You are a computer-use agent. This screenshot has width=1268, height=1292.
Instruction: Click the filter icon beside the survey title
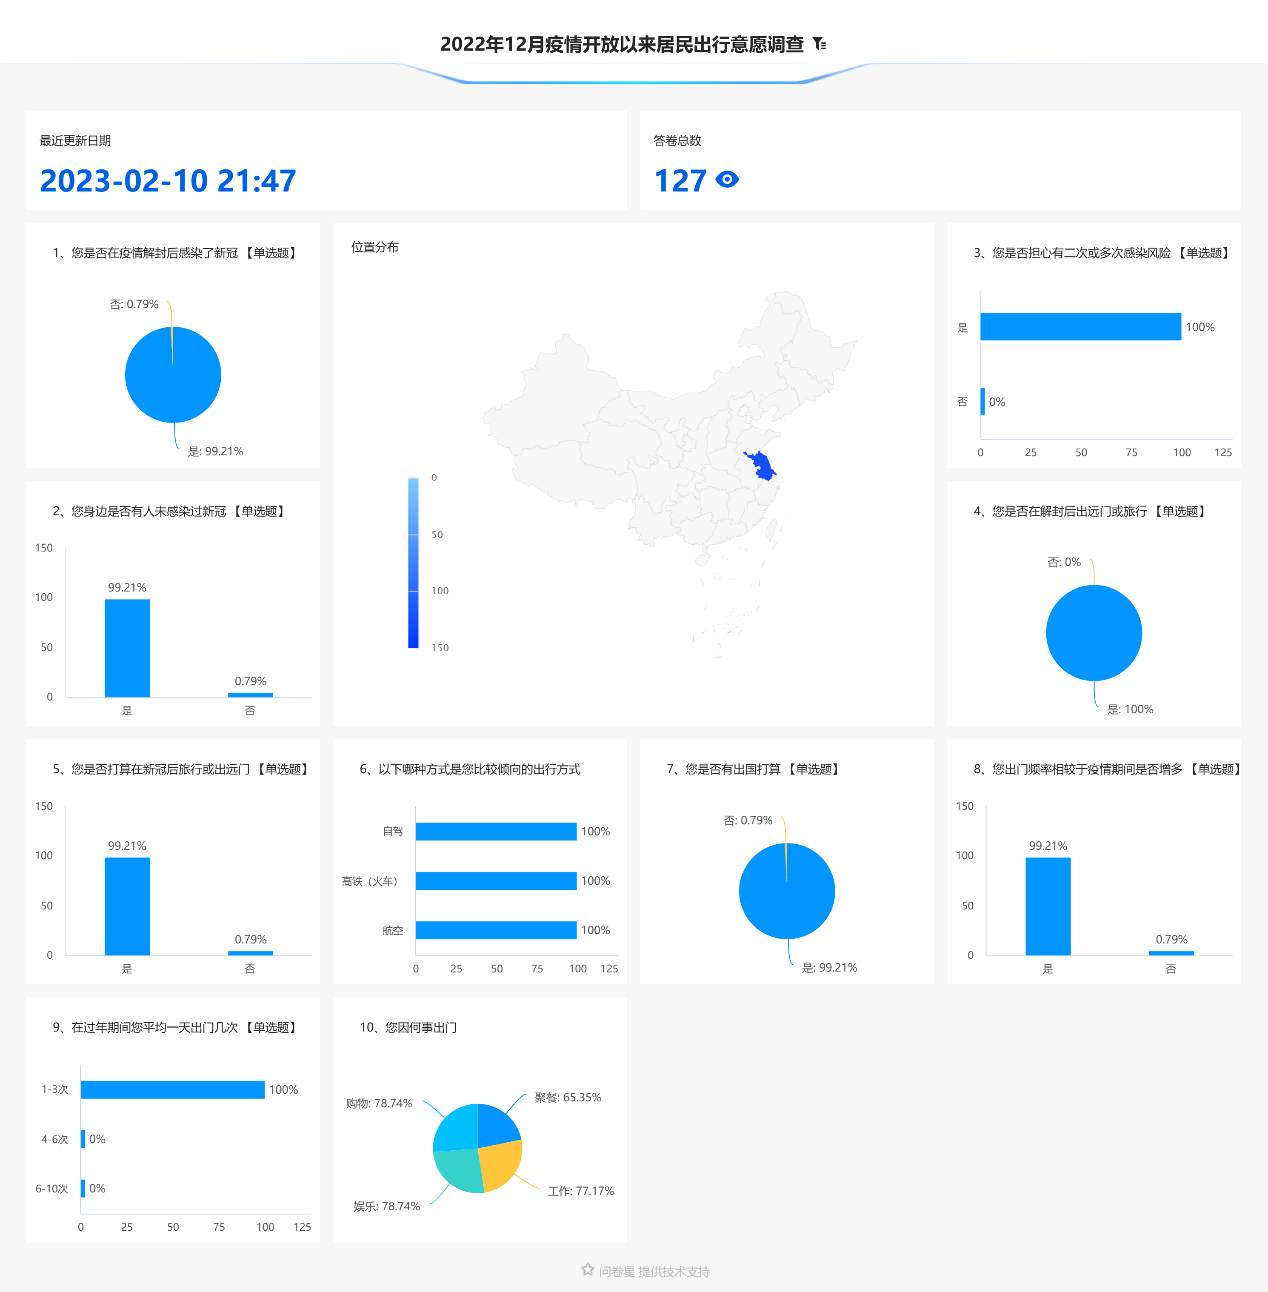tap(820, 44)
